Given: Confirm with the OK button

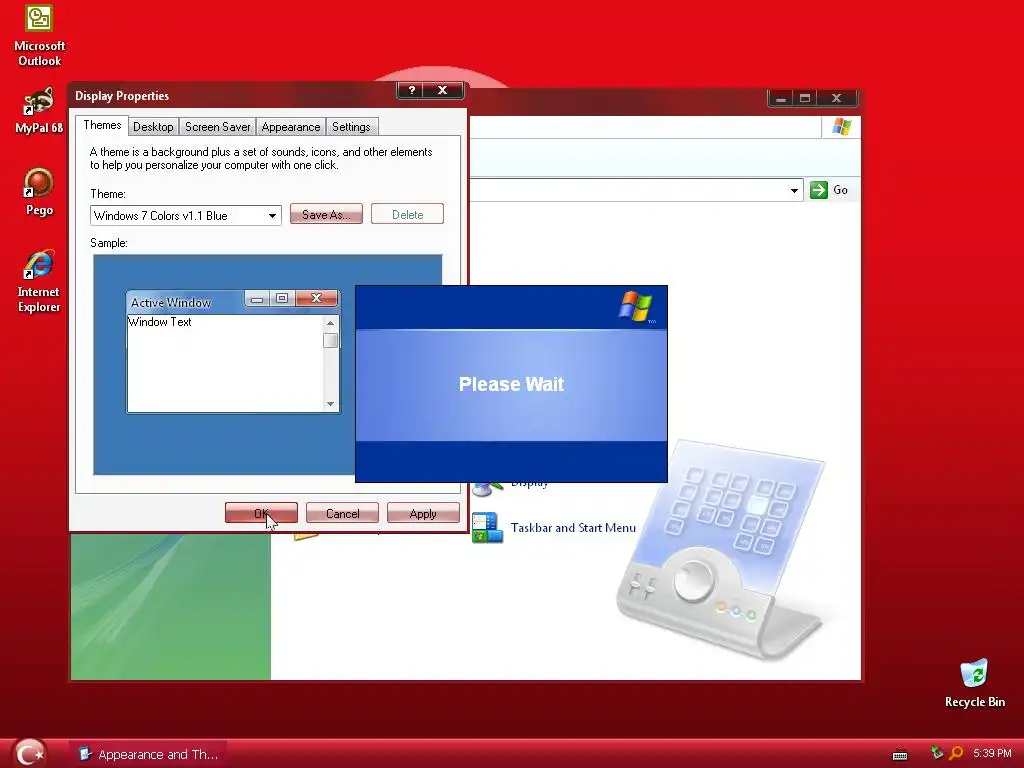Looking at the screenshot, I should [261, 513].
